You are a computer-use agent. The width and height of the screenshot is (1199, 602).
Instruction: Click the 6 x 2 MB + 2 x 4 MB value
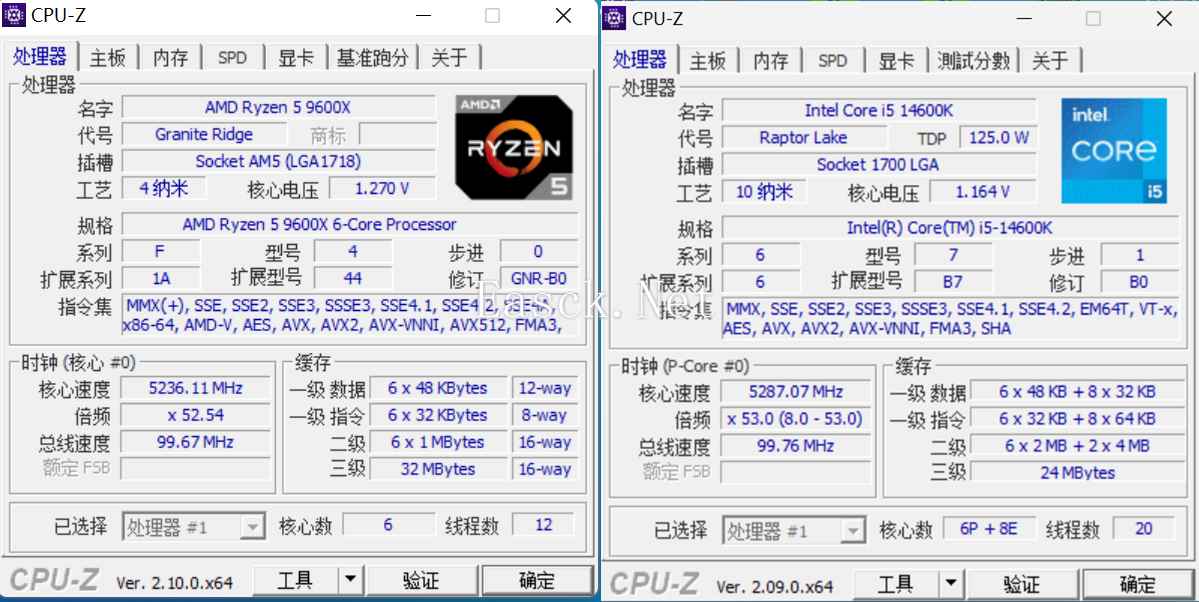coord(1077,445)
